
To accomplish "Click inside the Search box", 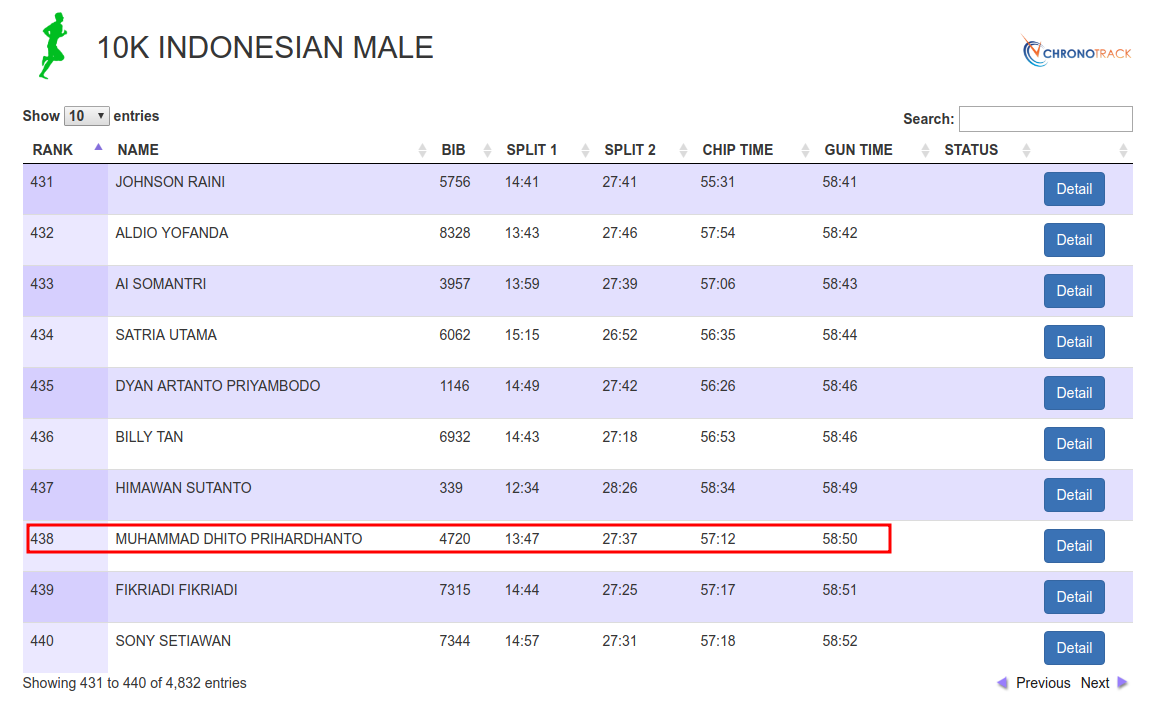I will coord(1045,118).
